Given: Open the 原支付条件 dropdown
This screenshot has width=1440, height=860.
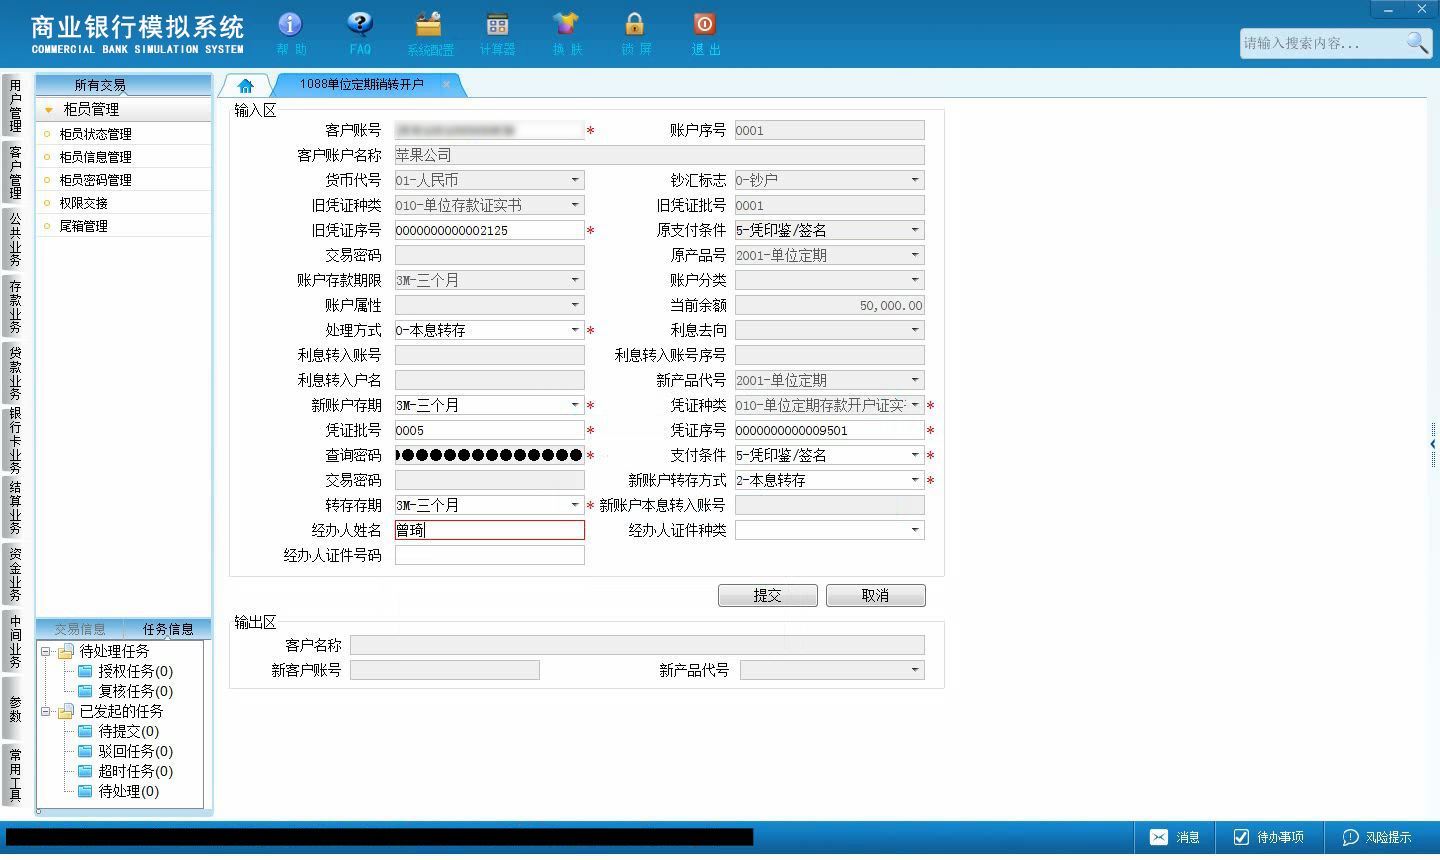Looking at the screenshot, I should click(x=914, y=230).
